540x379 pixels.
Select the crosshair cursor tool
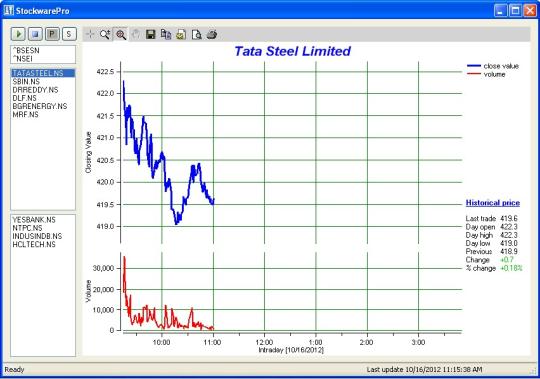click(90, 34)
